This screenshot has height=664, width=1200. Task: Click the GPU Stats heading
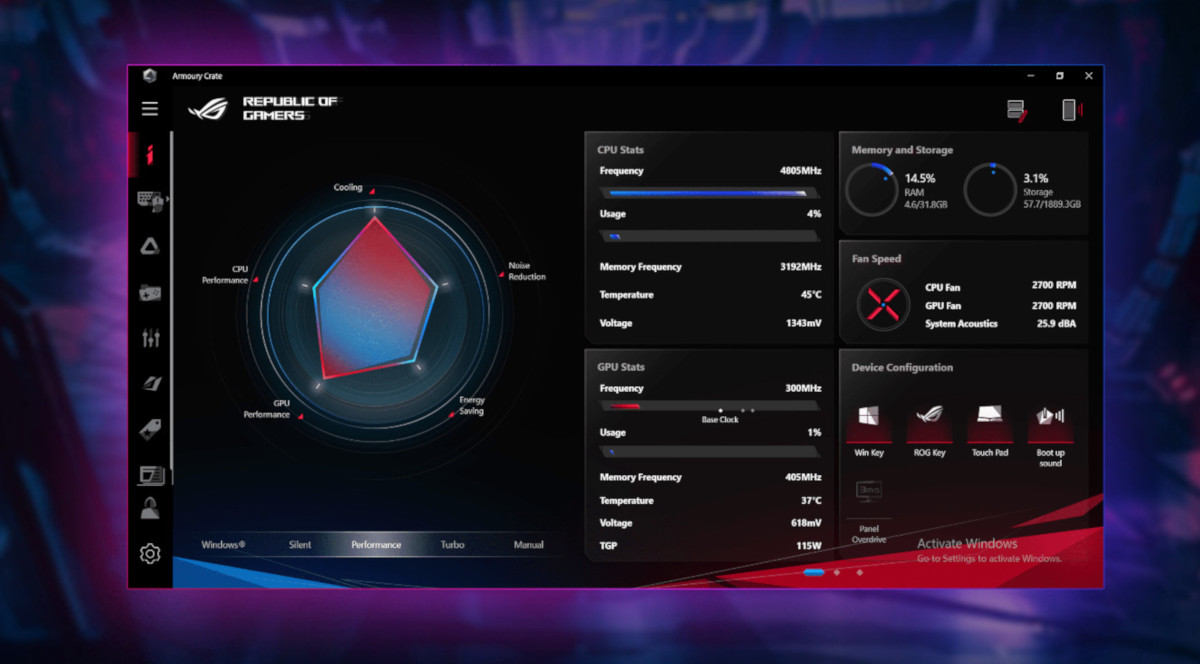(x=621, y=367)
